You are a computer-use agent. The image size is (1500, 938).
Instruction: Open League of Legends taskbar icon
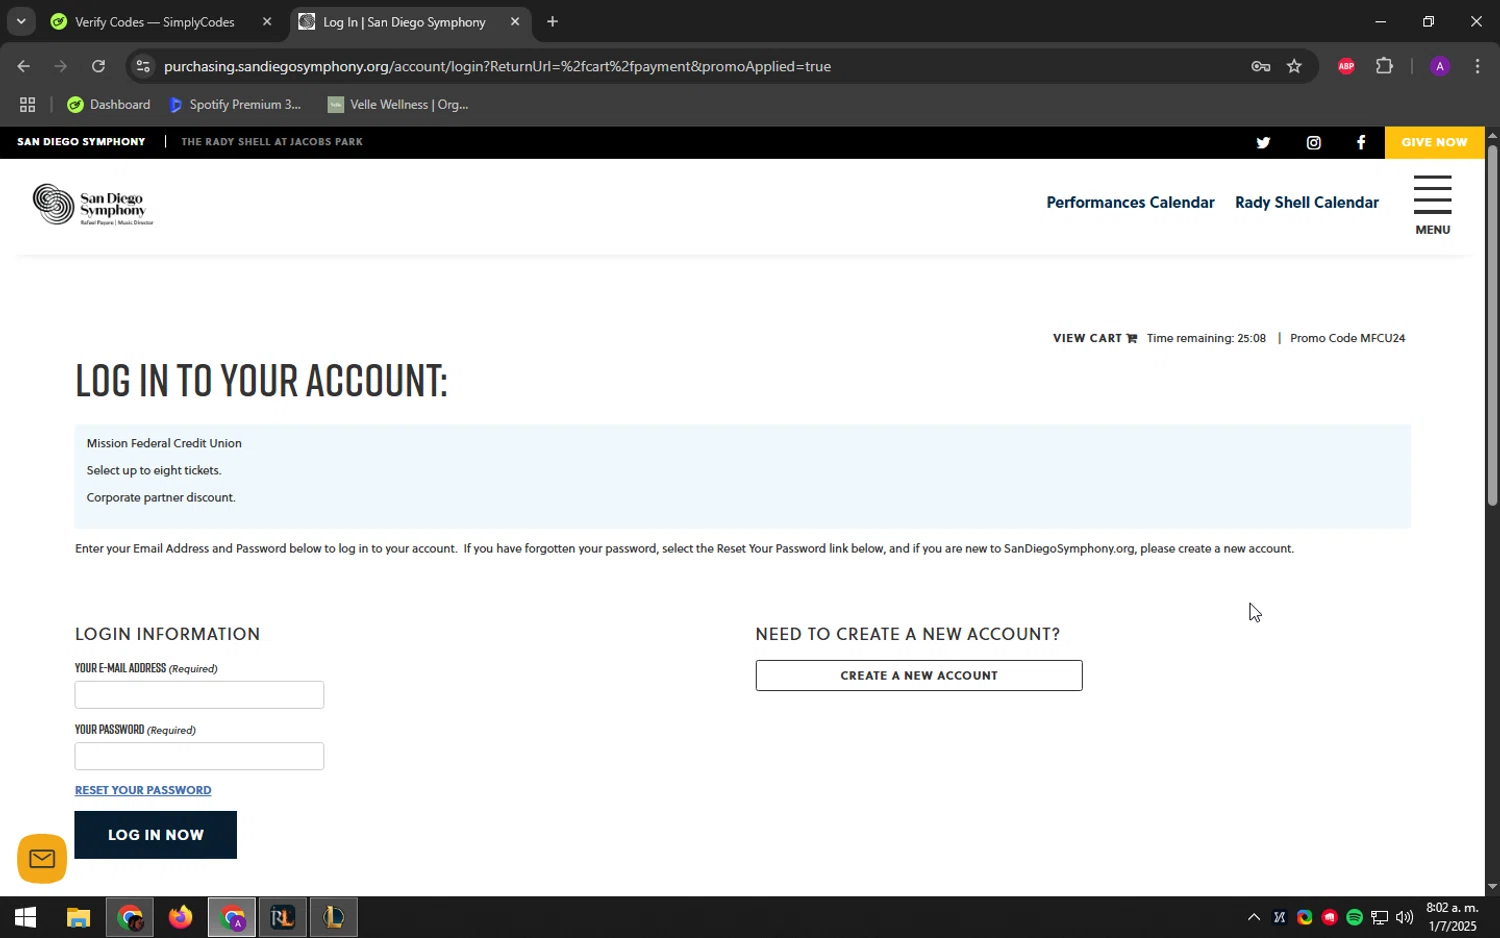tap(333, 917)
